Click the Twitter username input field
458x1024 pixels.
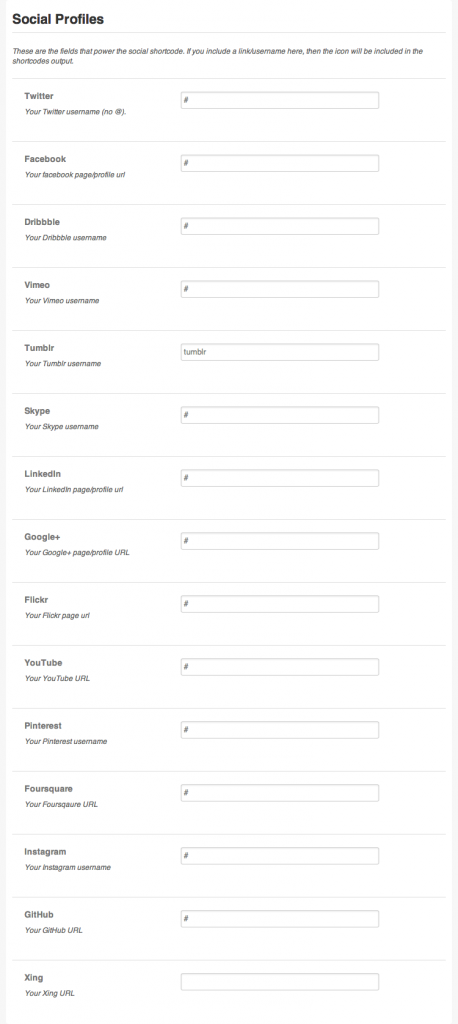tap(280, 100)
